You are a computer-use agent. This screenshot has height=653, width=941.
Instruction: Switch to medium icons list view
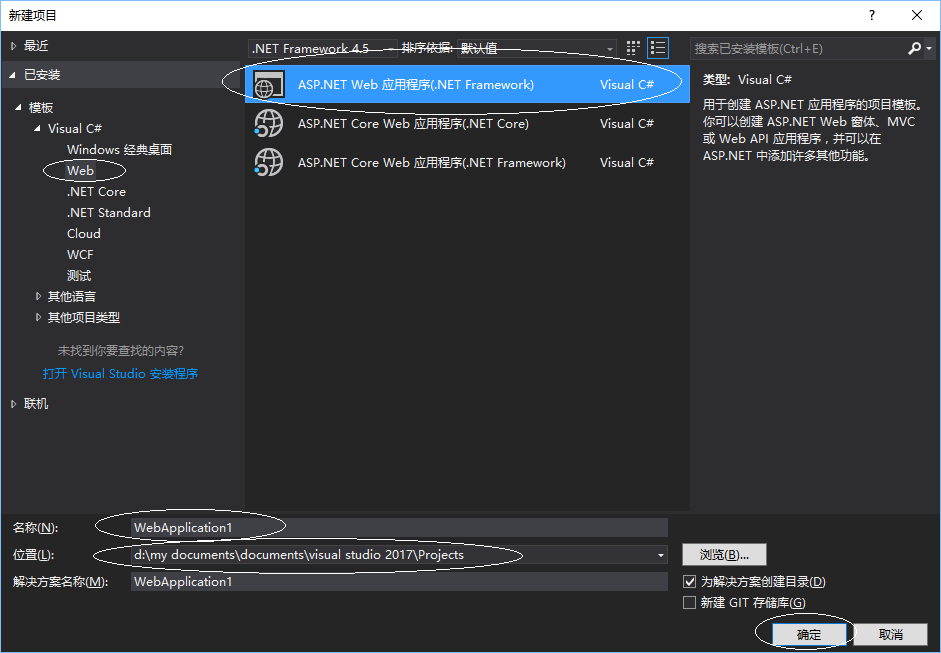tap(658, 48)
